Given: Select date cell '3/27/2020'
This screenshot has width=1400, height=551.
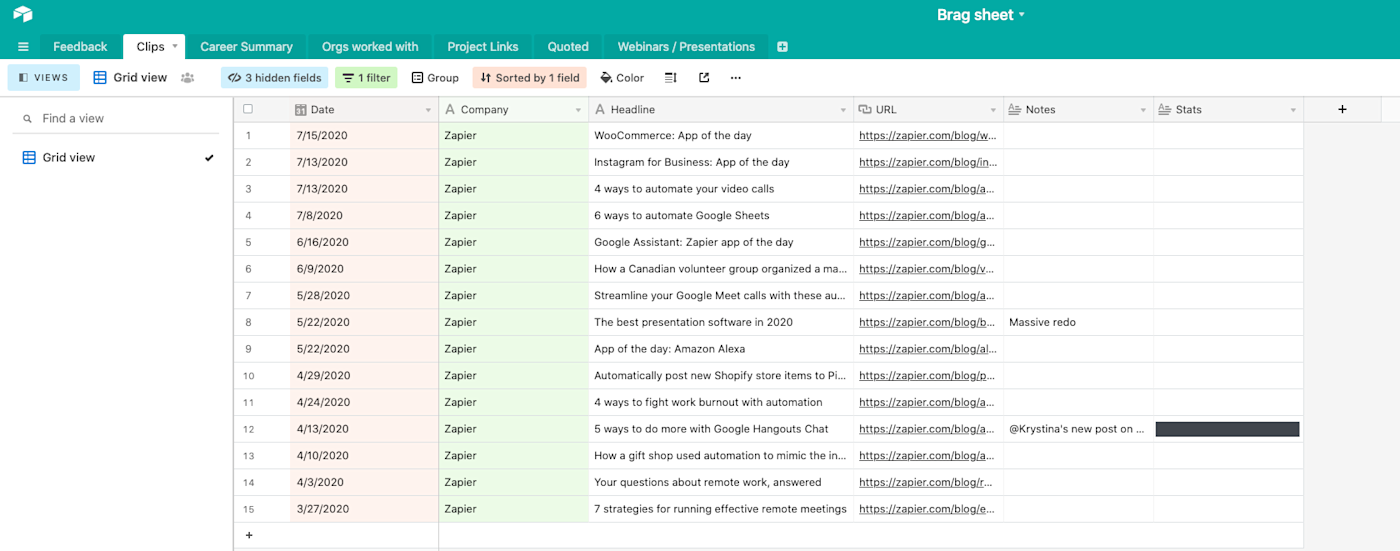Looking at the screenshot, I should pyautogui.click(x=364, y=509).
